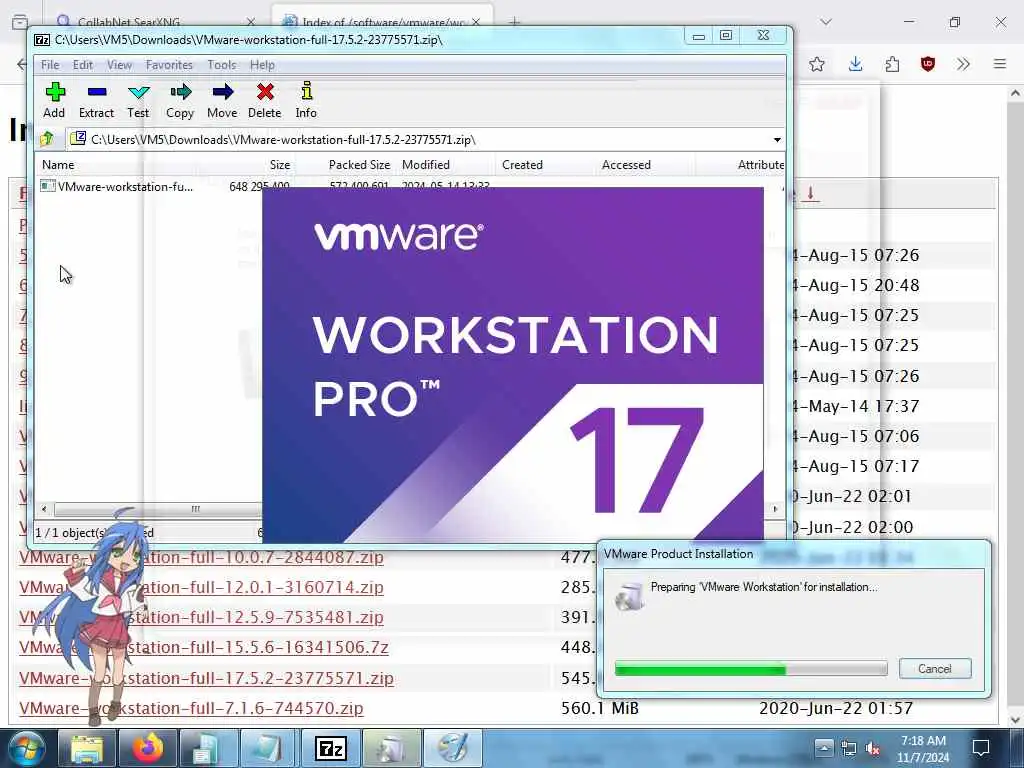The width and height of the screenshot is (1024, 768).
Task: Switch to Firefox on the taskbar
Action: 148,748
